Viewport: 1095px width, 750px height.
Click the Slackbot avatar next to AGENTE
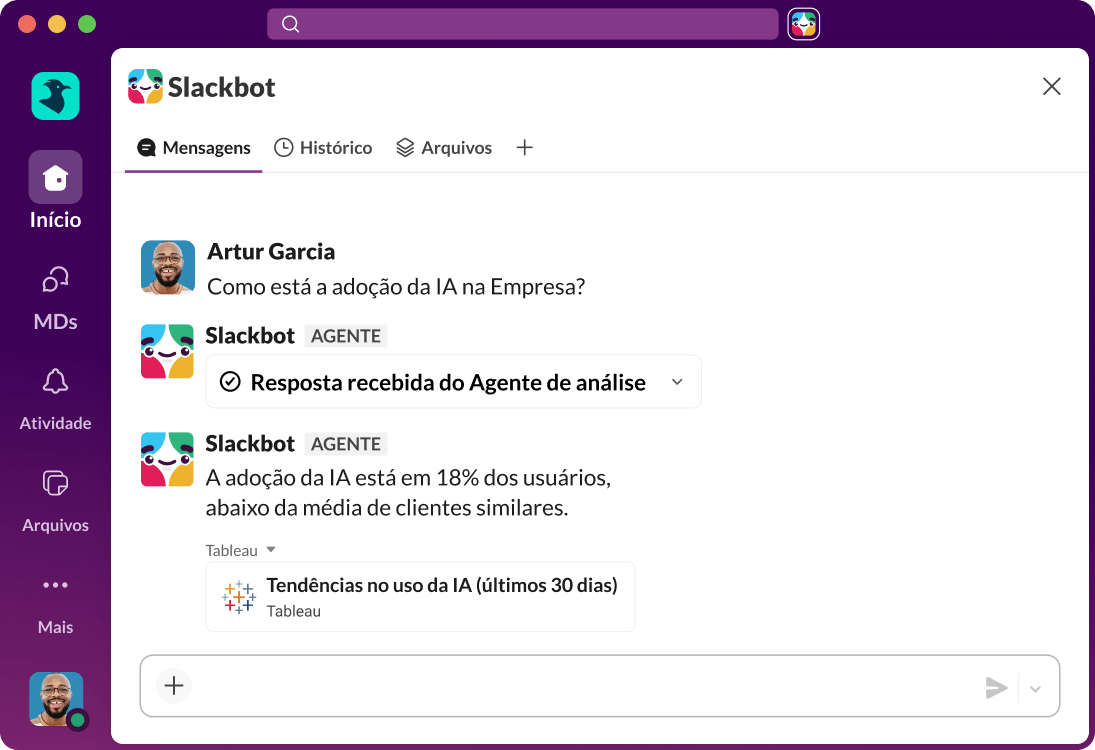167,351
